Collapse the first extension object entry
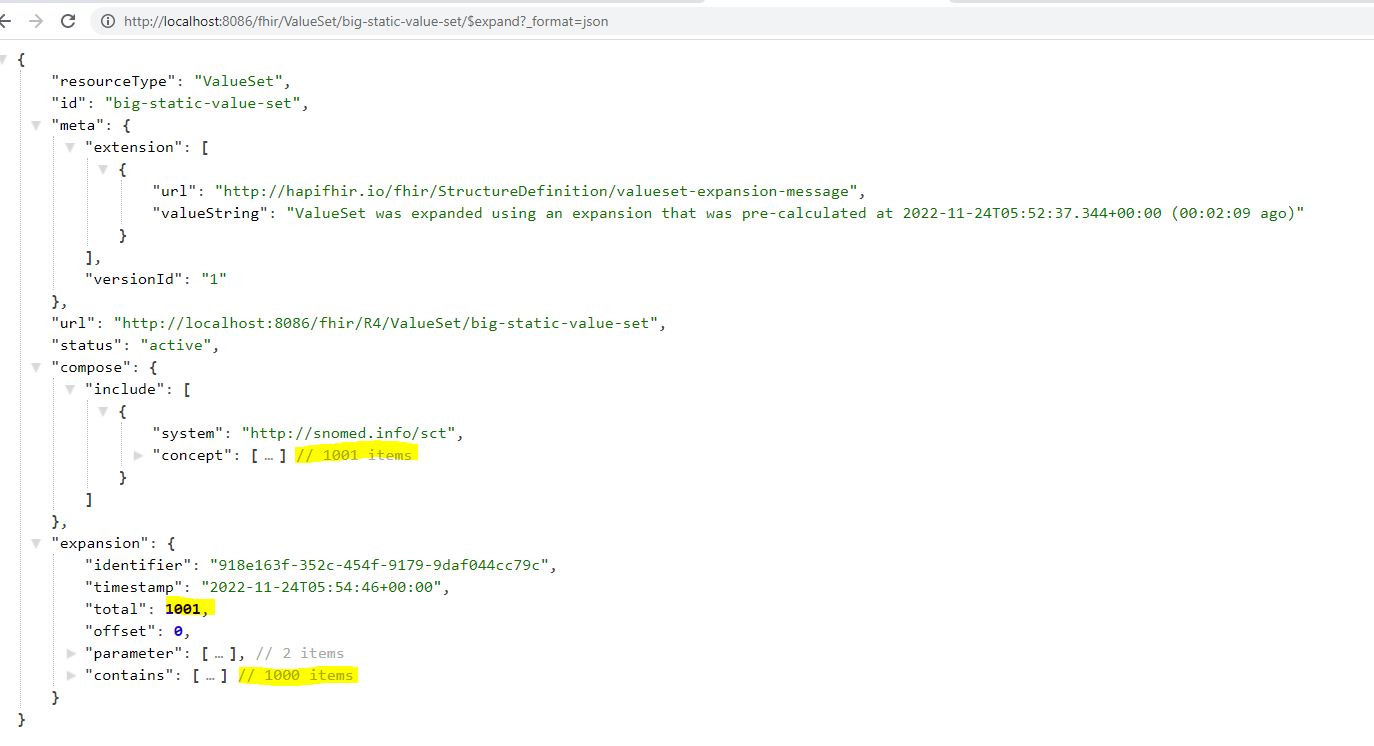 [x=103, y=168]
